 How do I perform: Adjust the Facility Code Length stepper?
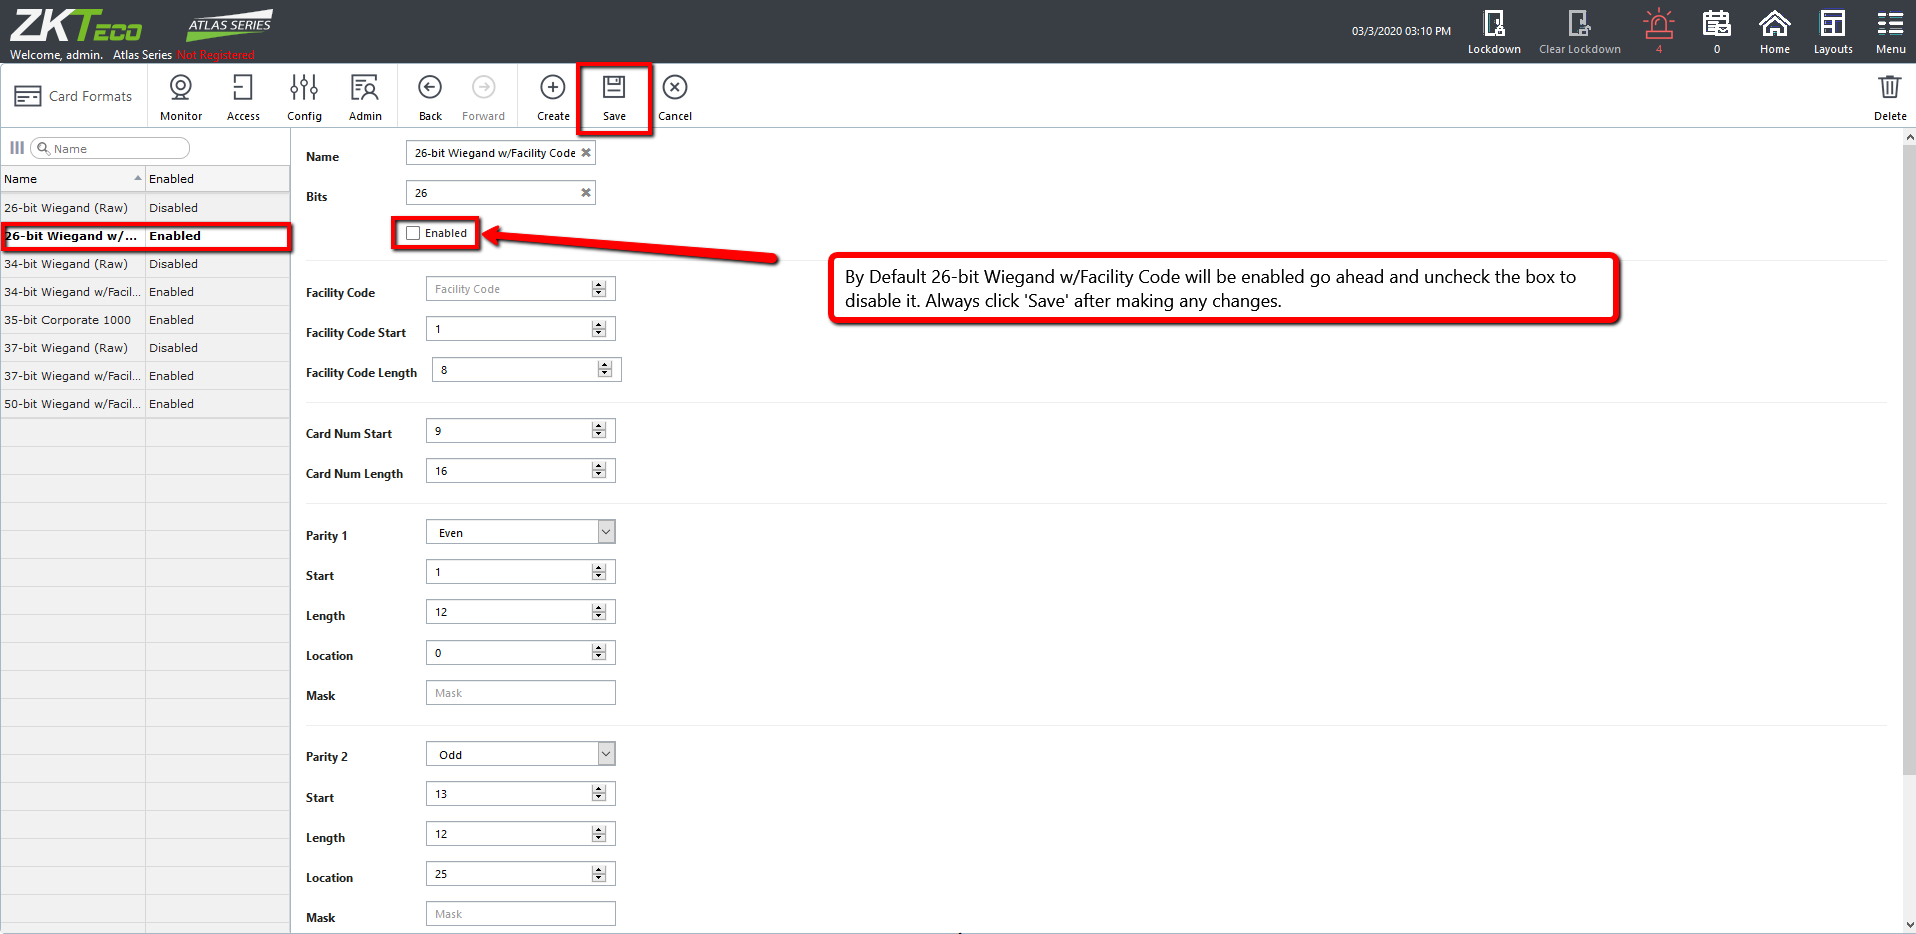pyautogui.click(x=605, y=370)
